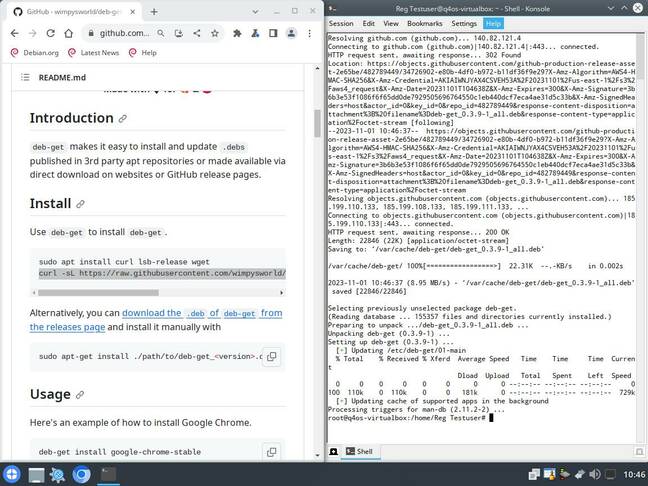This screenshot has height=486, width=648.
Task: Open Chrome Labs flask icon
Action: [255, 33]
